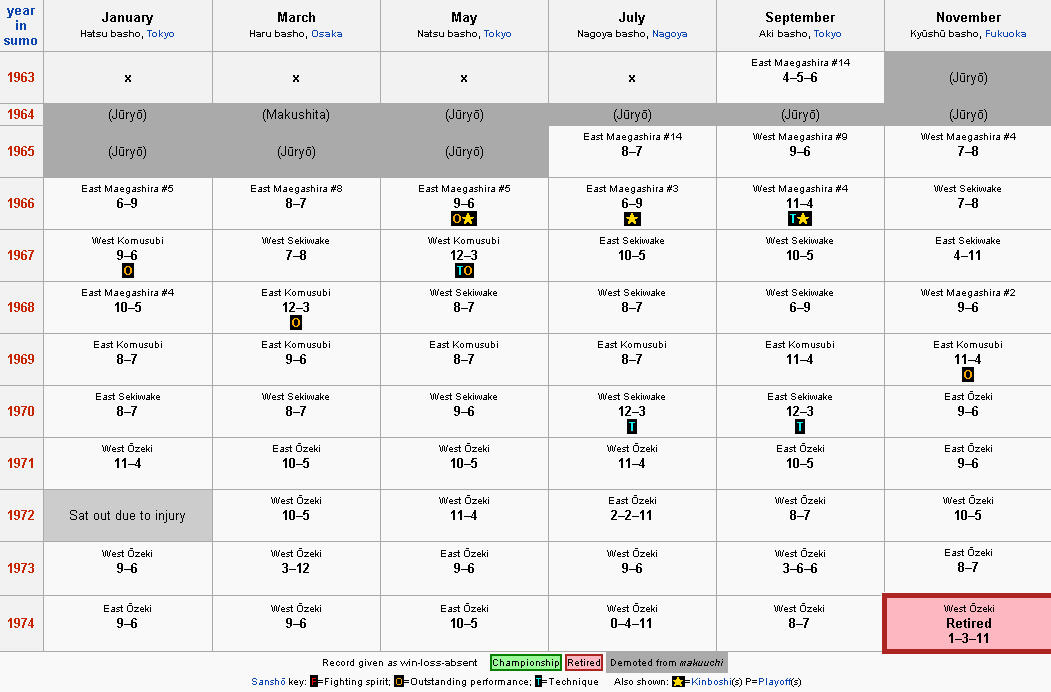Open the 'year in sumo' header link
The height and width of the screenshot is (692, 1051).
click(x=21, y=25)
